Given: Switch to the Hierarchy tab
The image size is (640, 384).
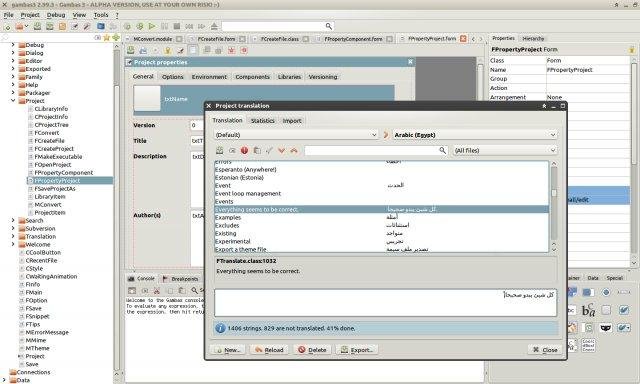Looking at the screenshot, I should [533, 38].
